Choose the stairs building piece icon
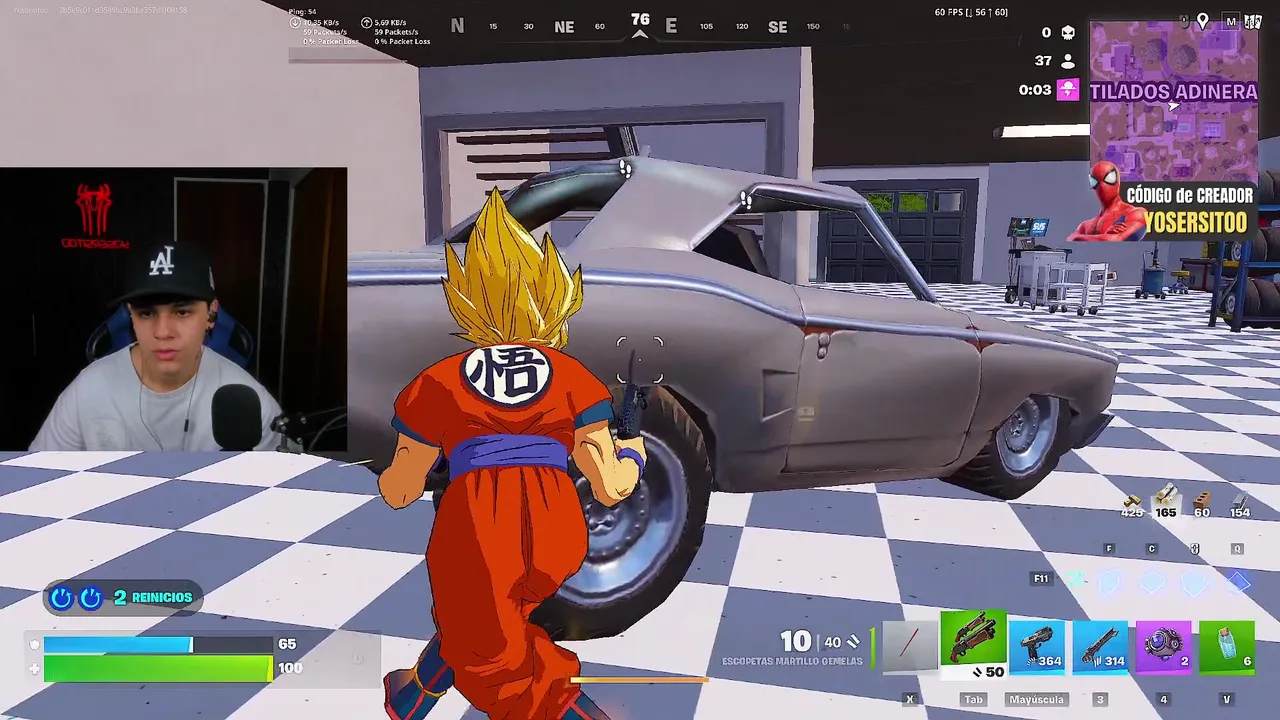Screen dimensions: 1280x720 point(1195,581)
